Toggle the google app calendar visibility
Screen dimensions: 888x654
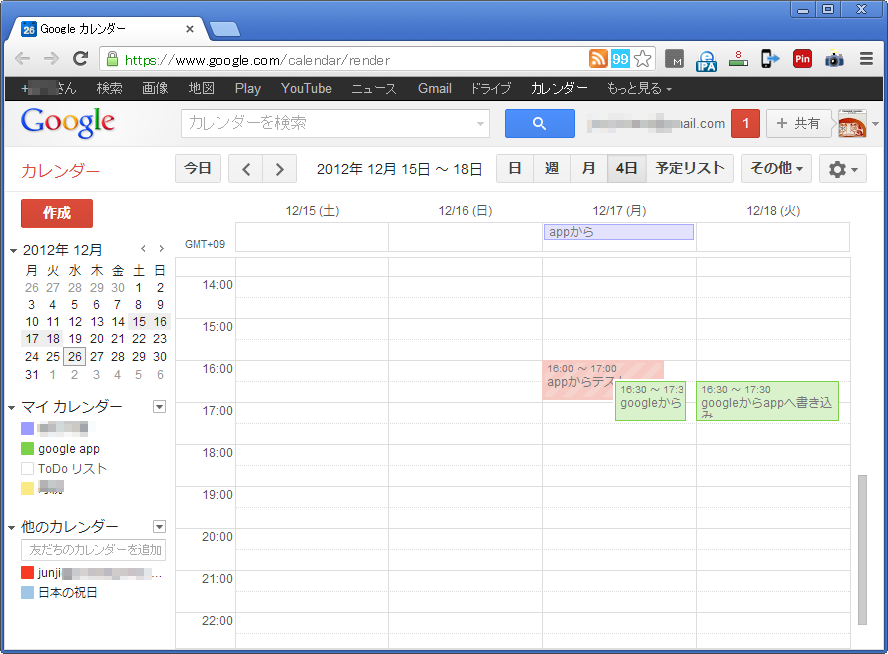[x=28, y=449]
